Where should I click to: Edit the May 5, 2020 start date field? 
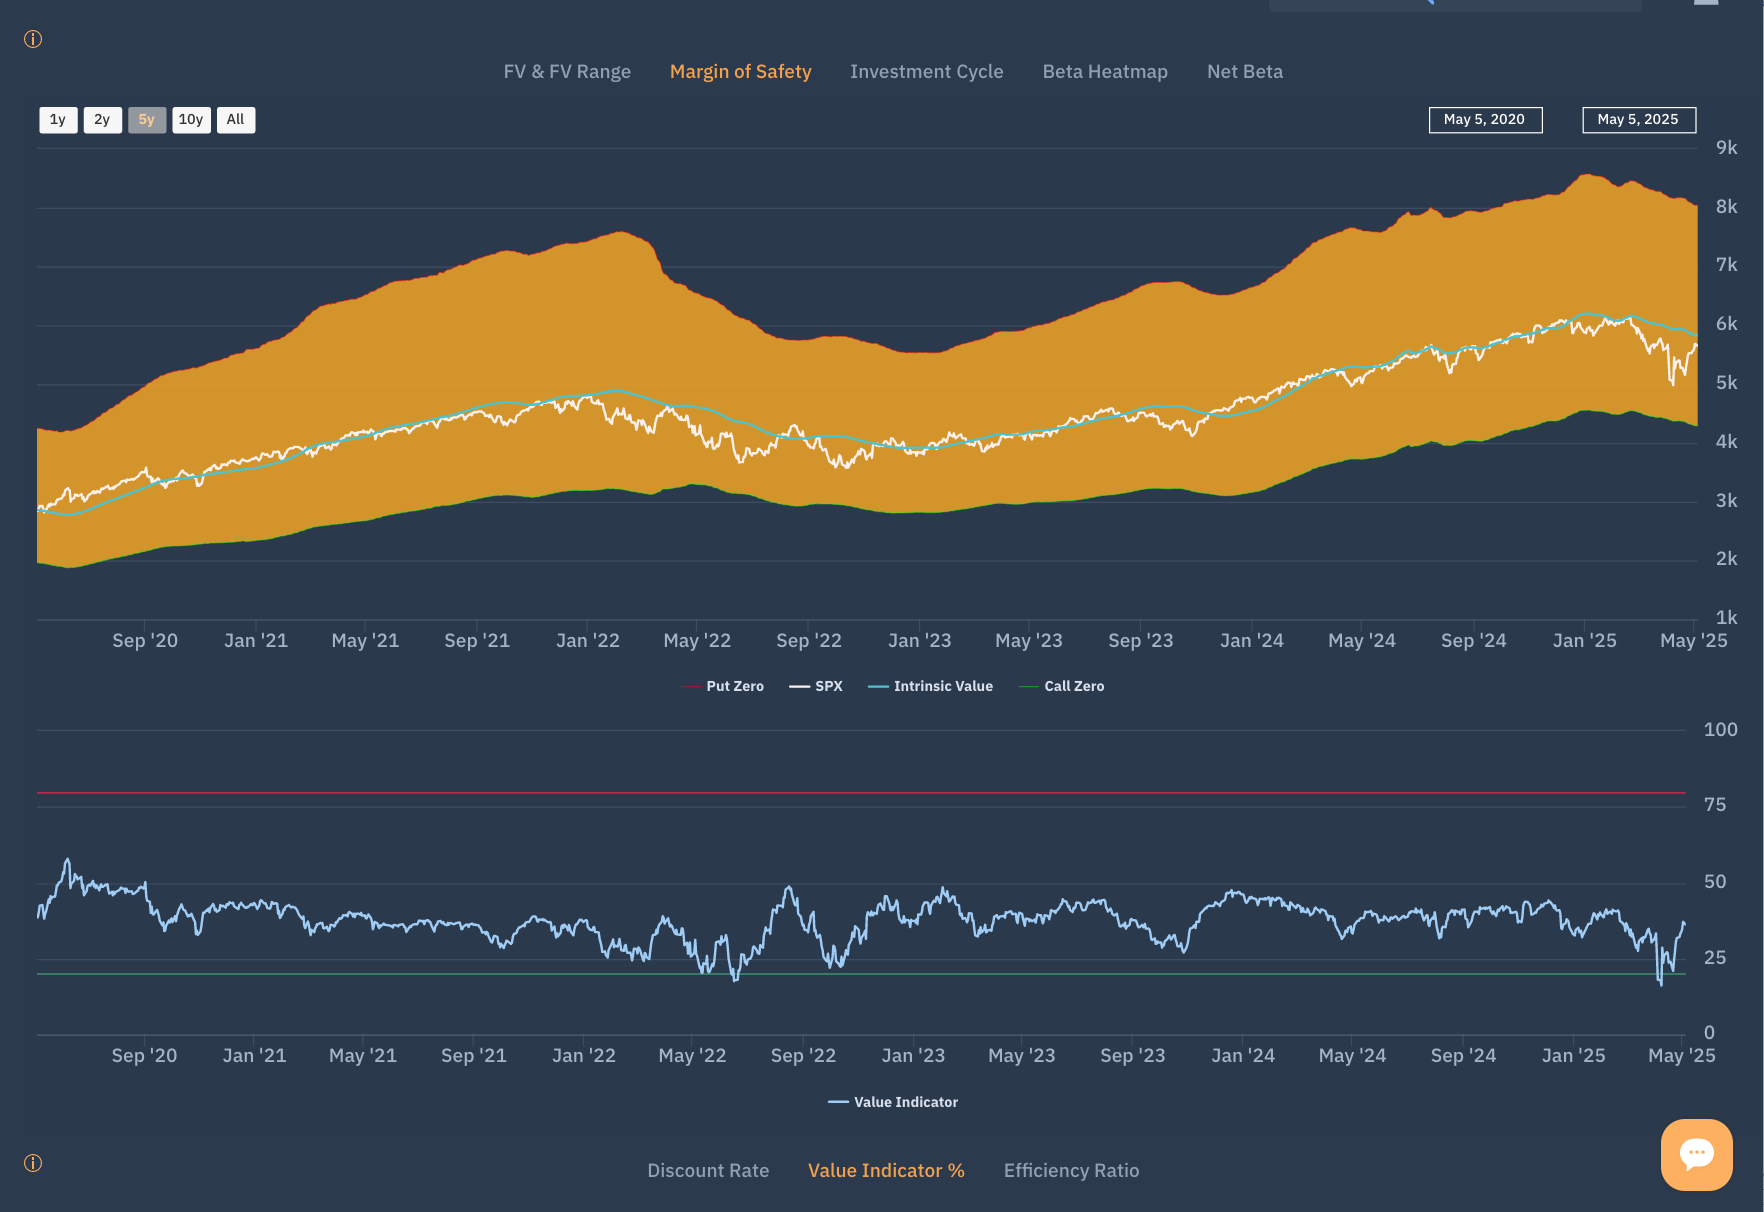(1485, 120)
